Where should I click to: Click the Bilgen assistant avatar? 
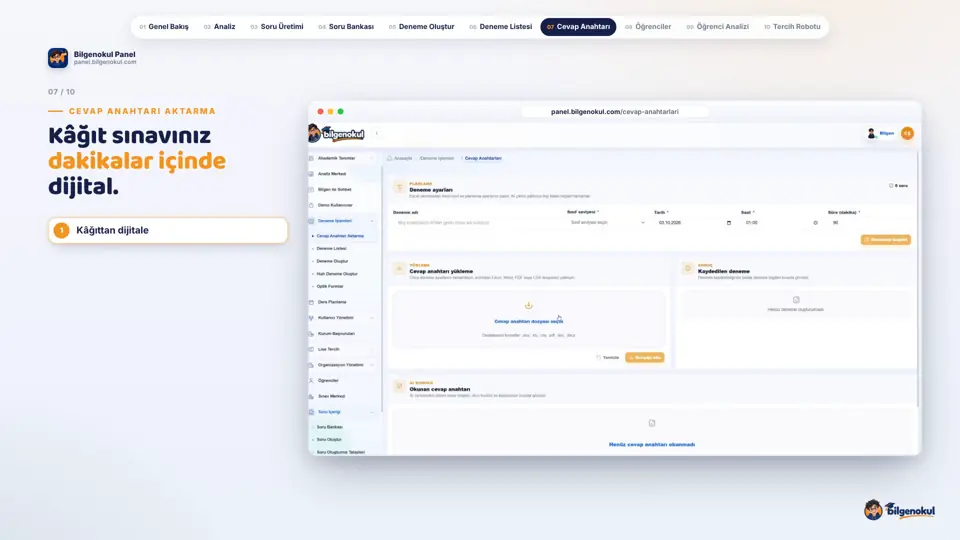coord(871,133)
